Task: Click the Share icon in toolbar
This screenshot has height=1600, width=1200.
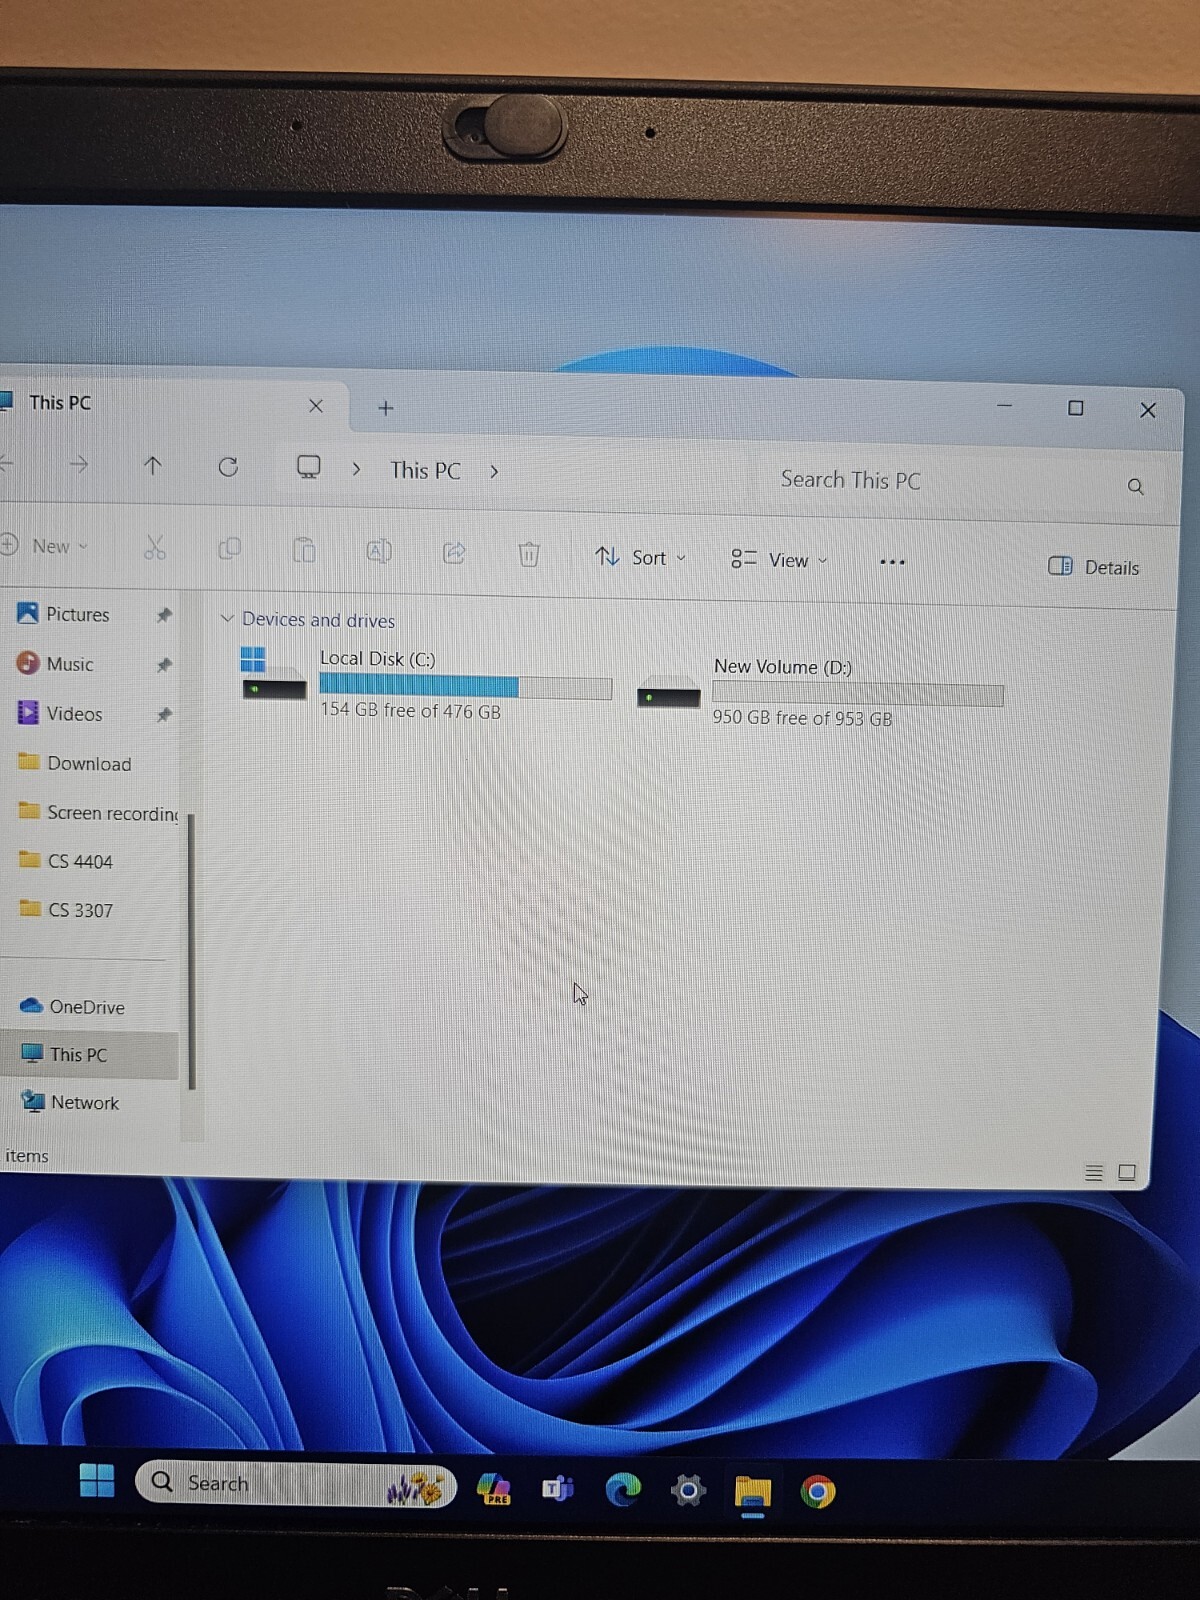Action: [x=454, y=552]
